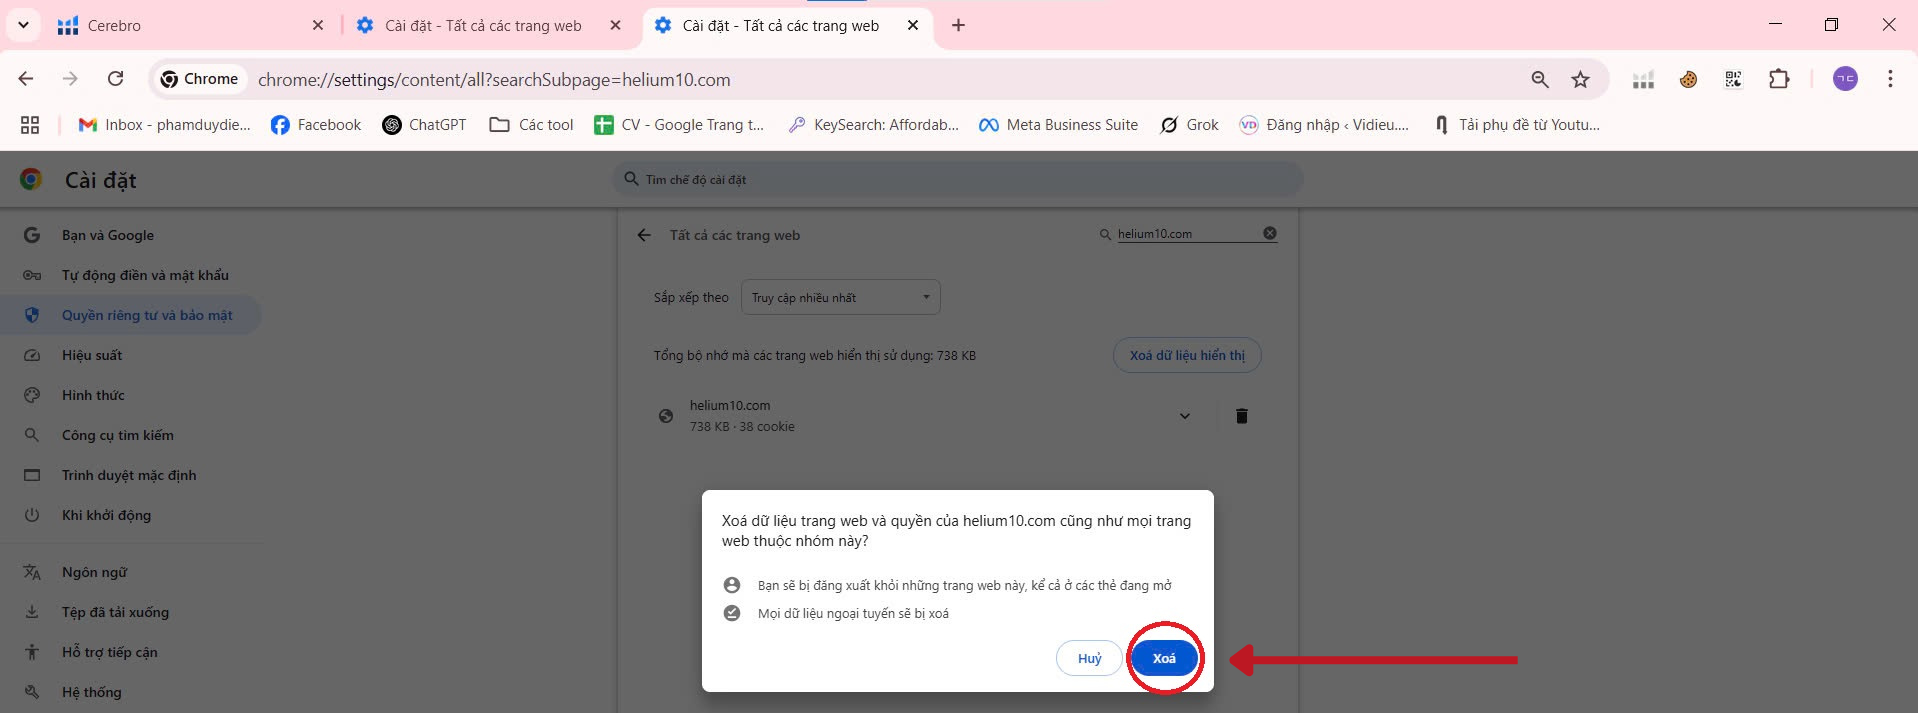The height and width of the screenshot is (713, 1918).
Task: Open the Đăng nhập Vidieu bookmark
Action: 1324,125
